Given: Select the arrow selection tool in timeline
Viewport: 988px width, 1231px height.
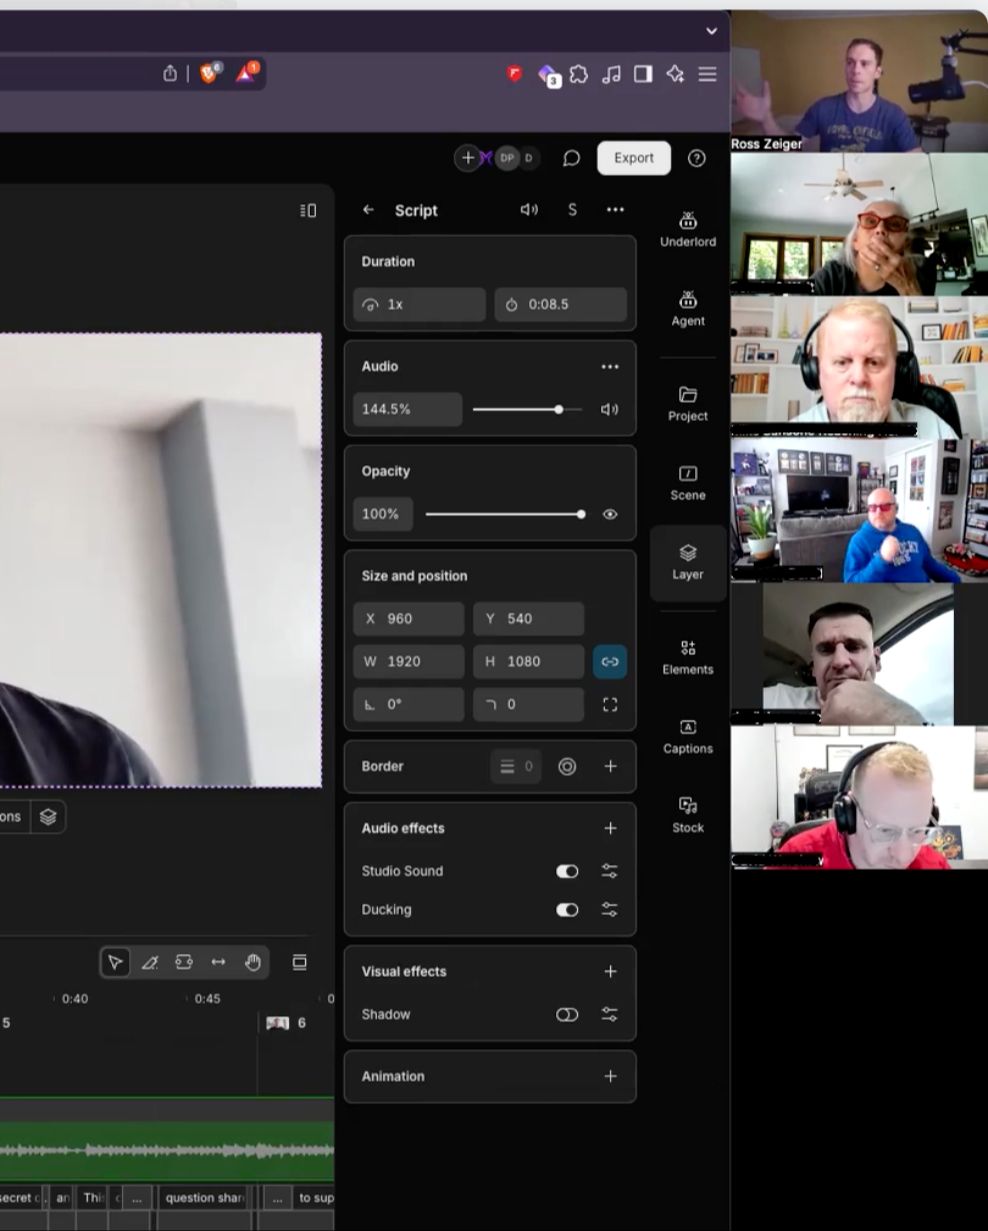Looking at the screenshot, I should (115, 962).
